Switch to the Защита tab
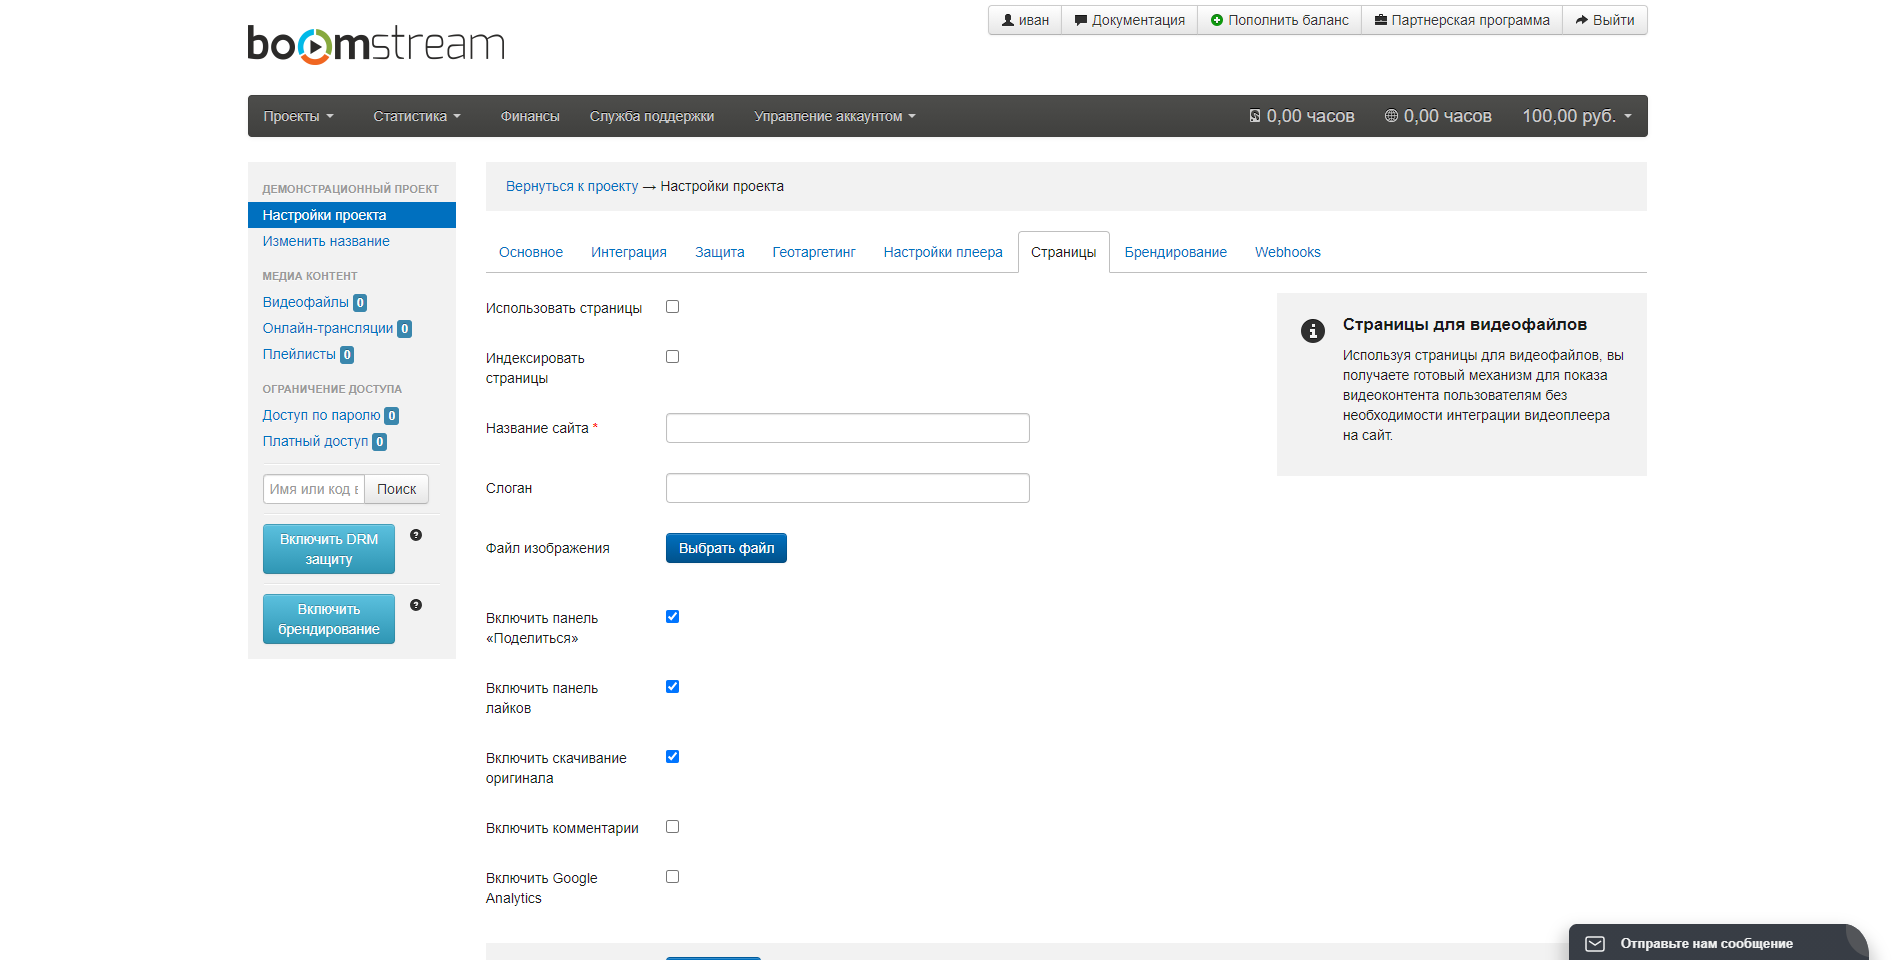Screen dimensions: 1894x960 pos(720,252)
